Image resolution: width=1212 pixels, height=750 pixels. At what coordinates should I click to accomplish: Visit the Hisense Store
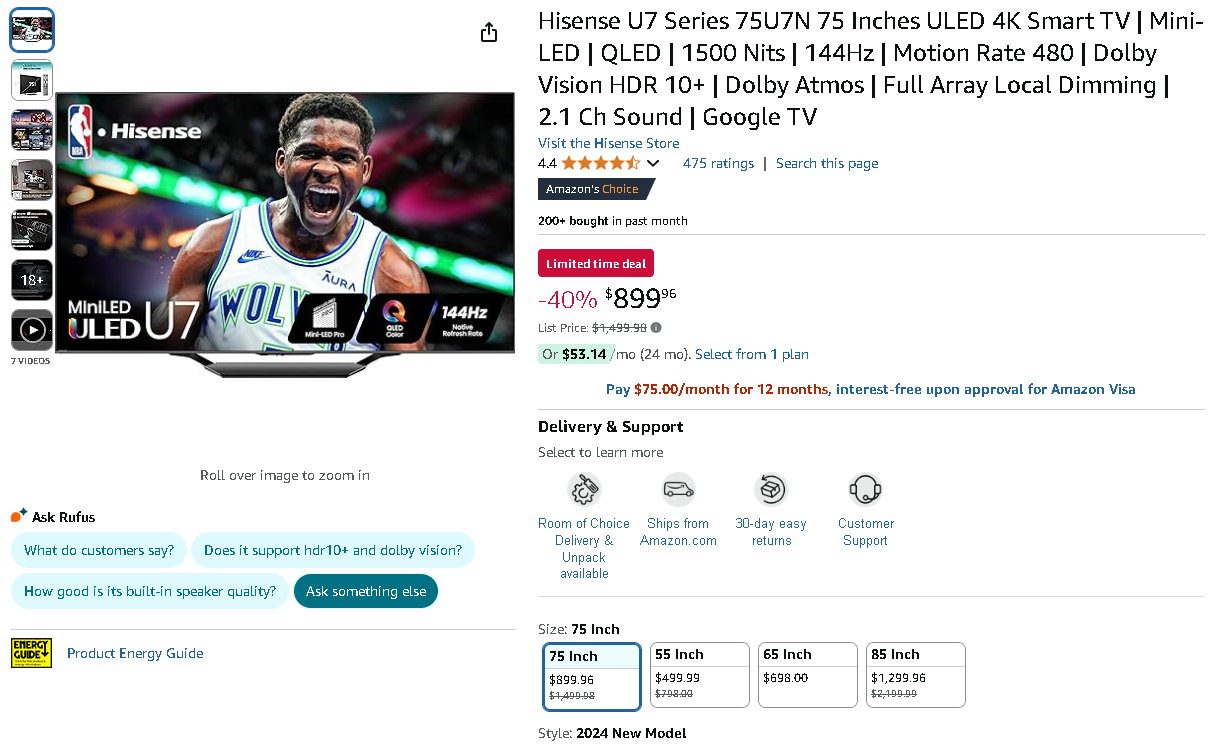(608, 143)
